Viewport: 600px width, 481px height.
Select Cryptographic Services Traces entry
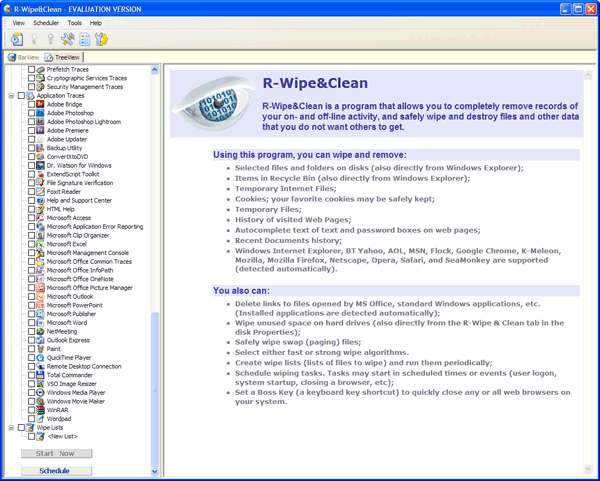coord(87,78)
